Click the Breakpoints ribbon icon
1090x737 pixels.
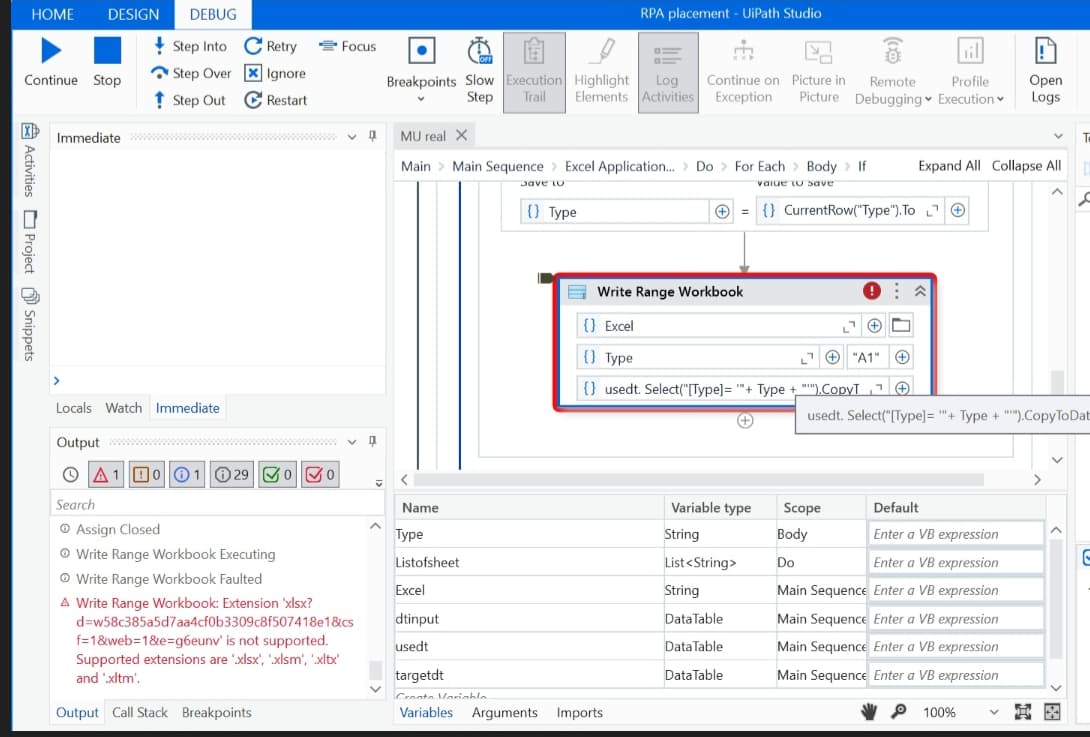coord(421,51)
